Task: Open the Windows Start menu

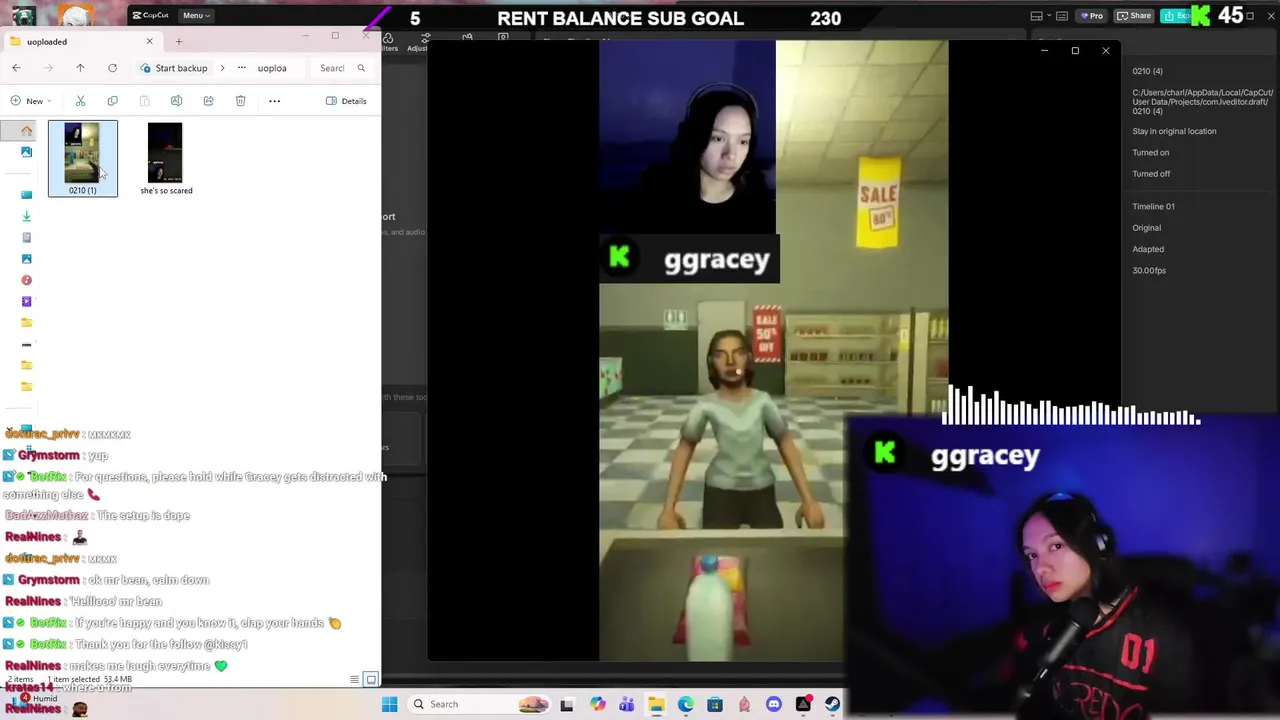Action: pyautogui.click(x=390, y=704)
